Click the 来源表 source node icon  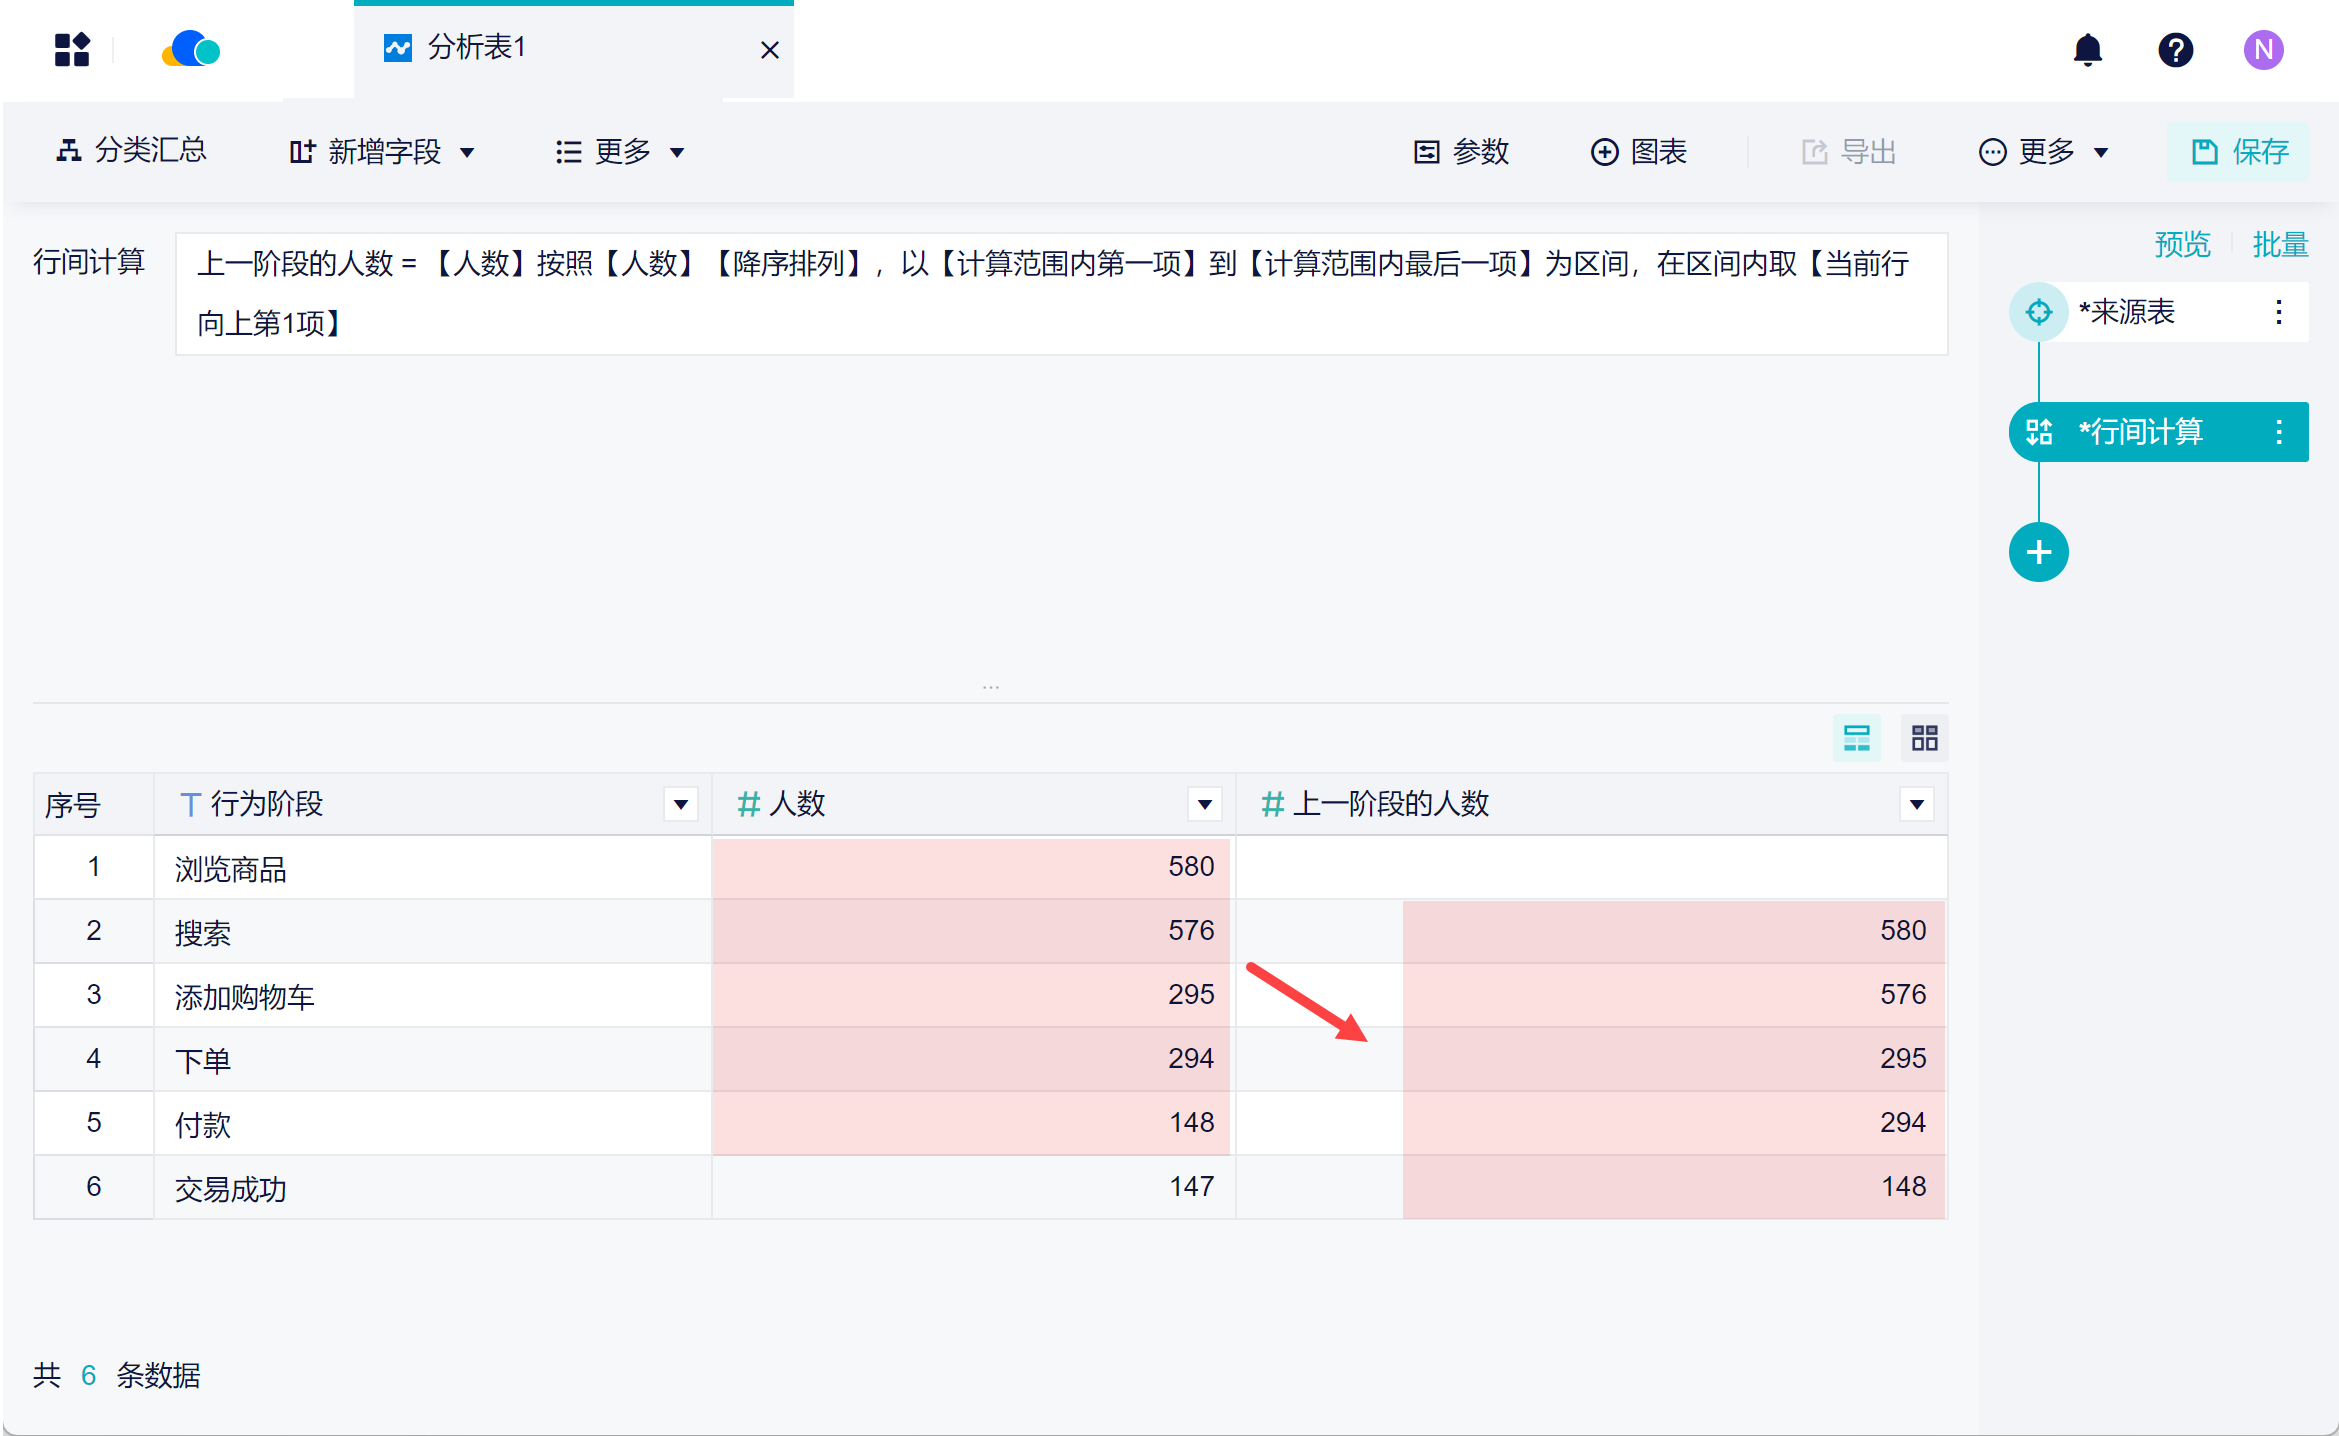pos(2038,312)
